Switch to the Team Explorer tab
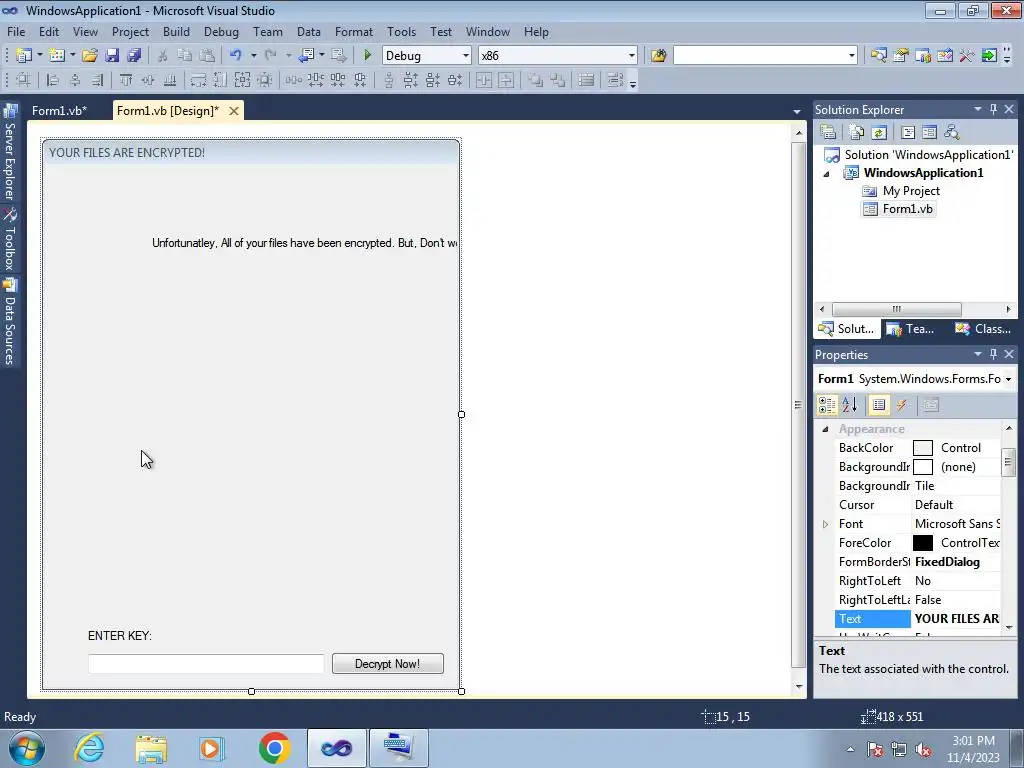The width and height of the screenshot is (1024, 768). [x=912, y=328]
